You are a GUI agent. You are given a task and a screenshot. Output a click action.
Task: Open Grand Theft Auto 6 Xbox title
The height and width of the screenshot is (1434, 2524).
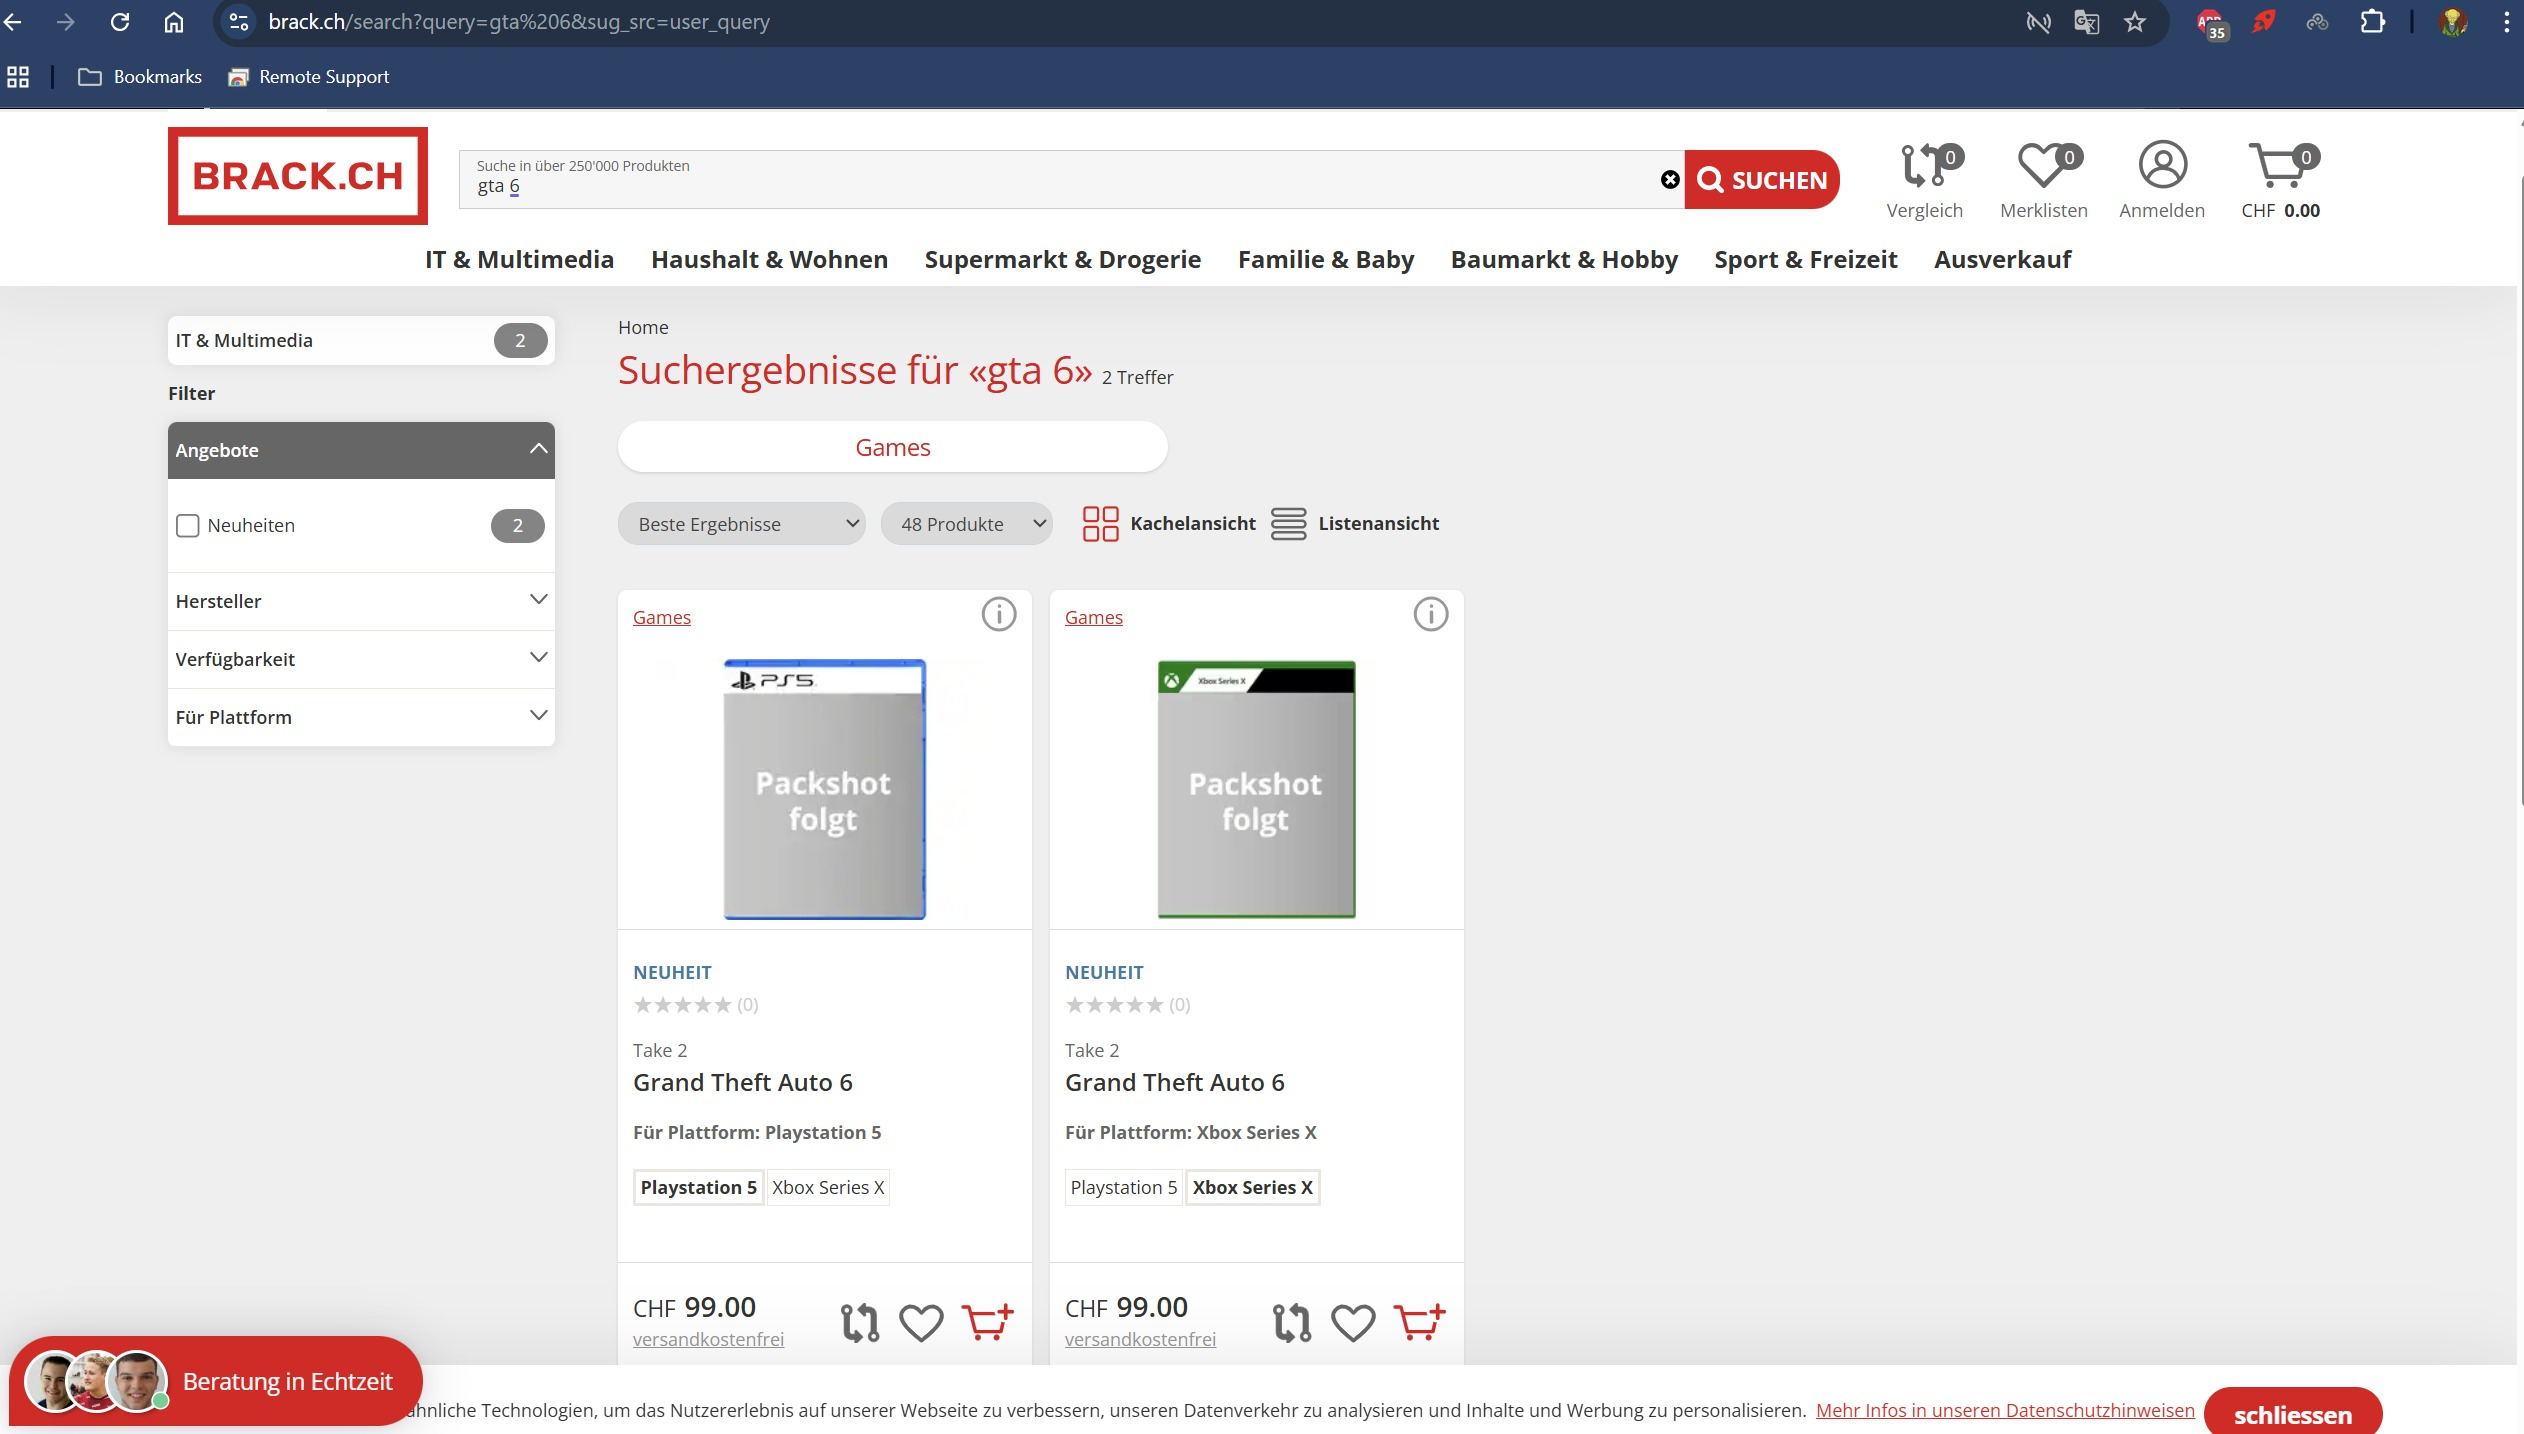tap(1175, 1082)
